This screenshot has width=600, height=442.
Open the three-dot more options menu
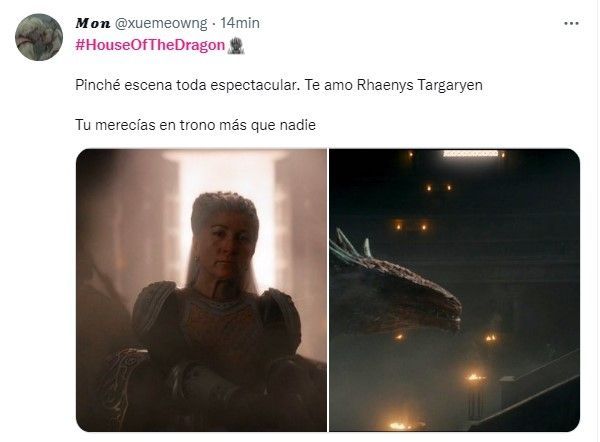(x=571, y=23)
